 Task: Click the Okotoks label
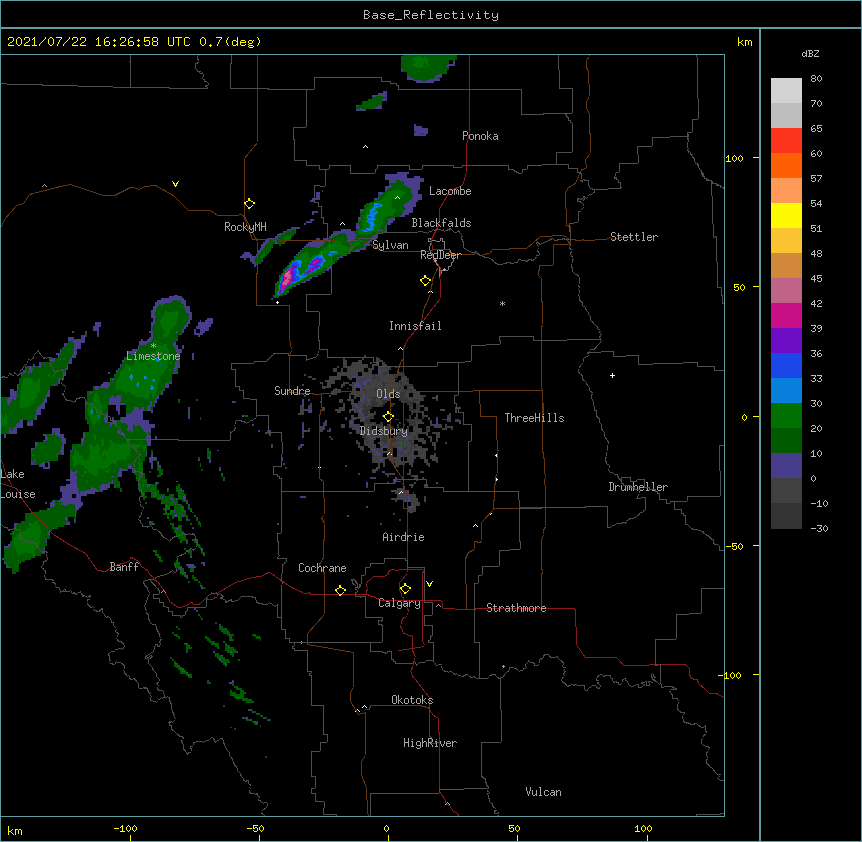(x=412, y=700)
